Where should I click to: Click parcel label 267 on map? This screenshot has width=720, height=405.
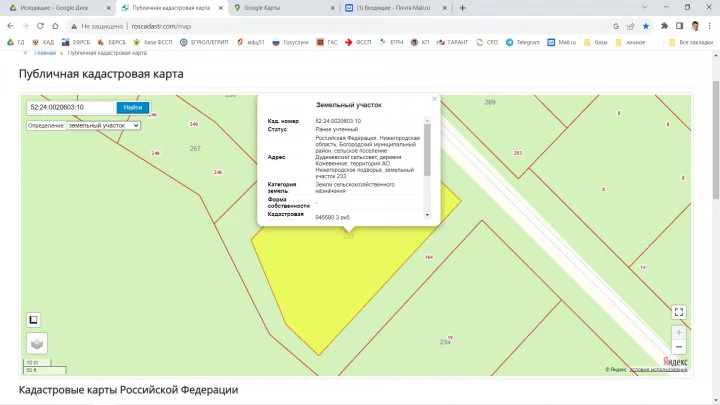(x=195, y=148)
